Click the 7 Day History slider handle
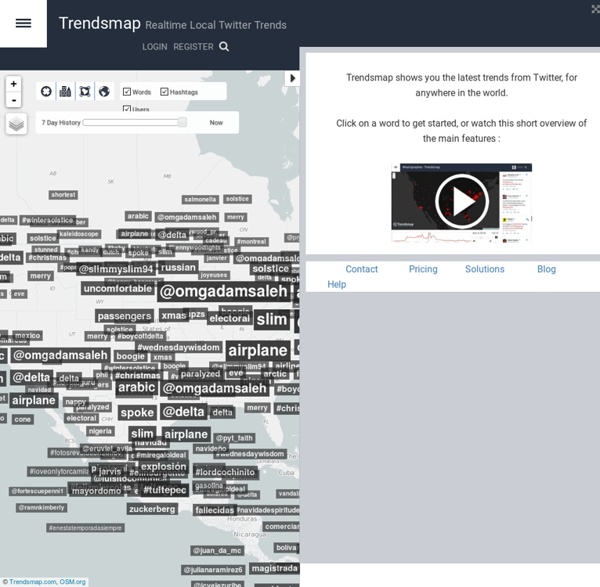This screenshot has height=587, width=600. pos(182,122)
